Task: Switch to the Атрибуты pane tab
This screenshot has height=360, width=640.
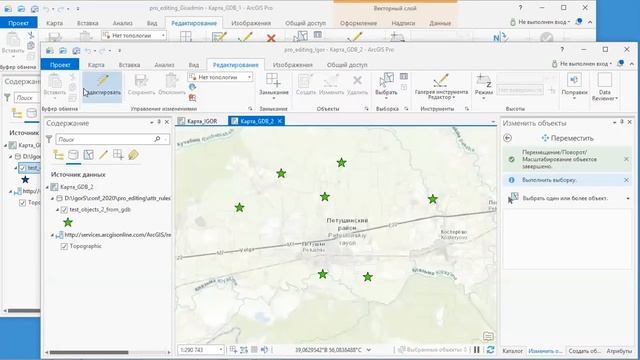Action: [619, 351]
